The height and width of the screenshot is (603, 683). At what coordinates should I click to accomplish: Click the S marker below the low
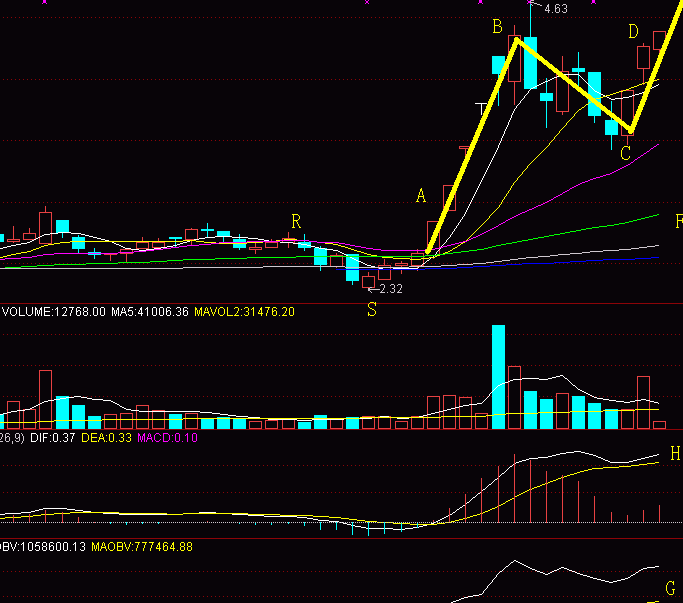(x=372, y=310)
